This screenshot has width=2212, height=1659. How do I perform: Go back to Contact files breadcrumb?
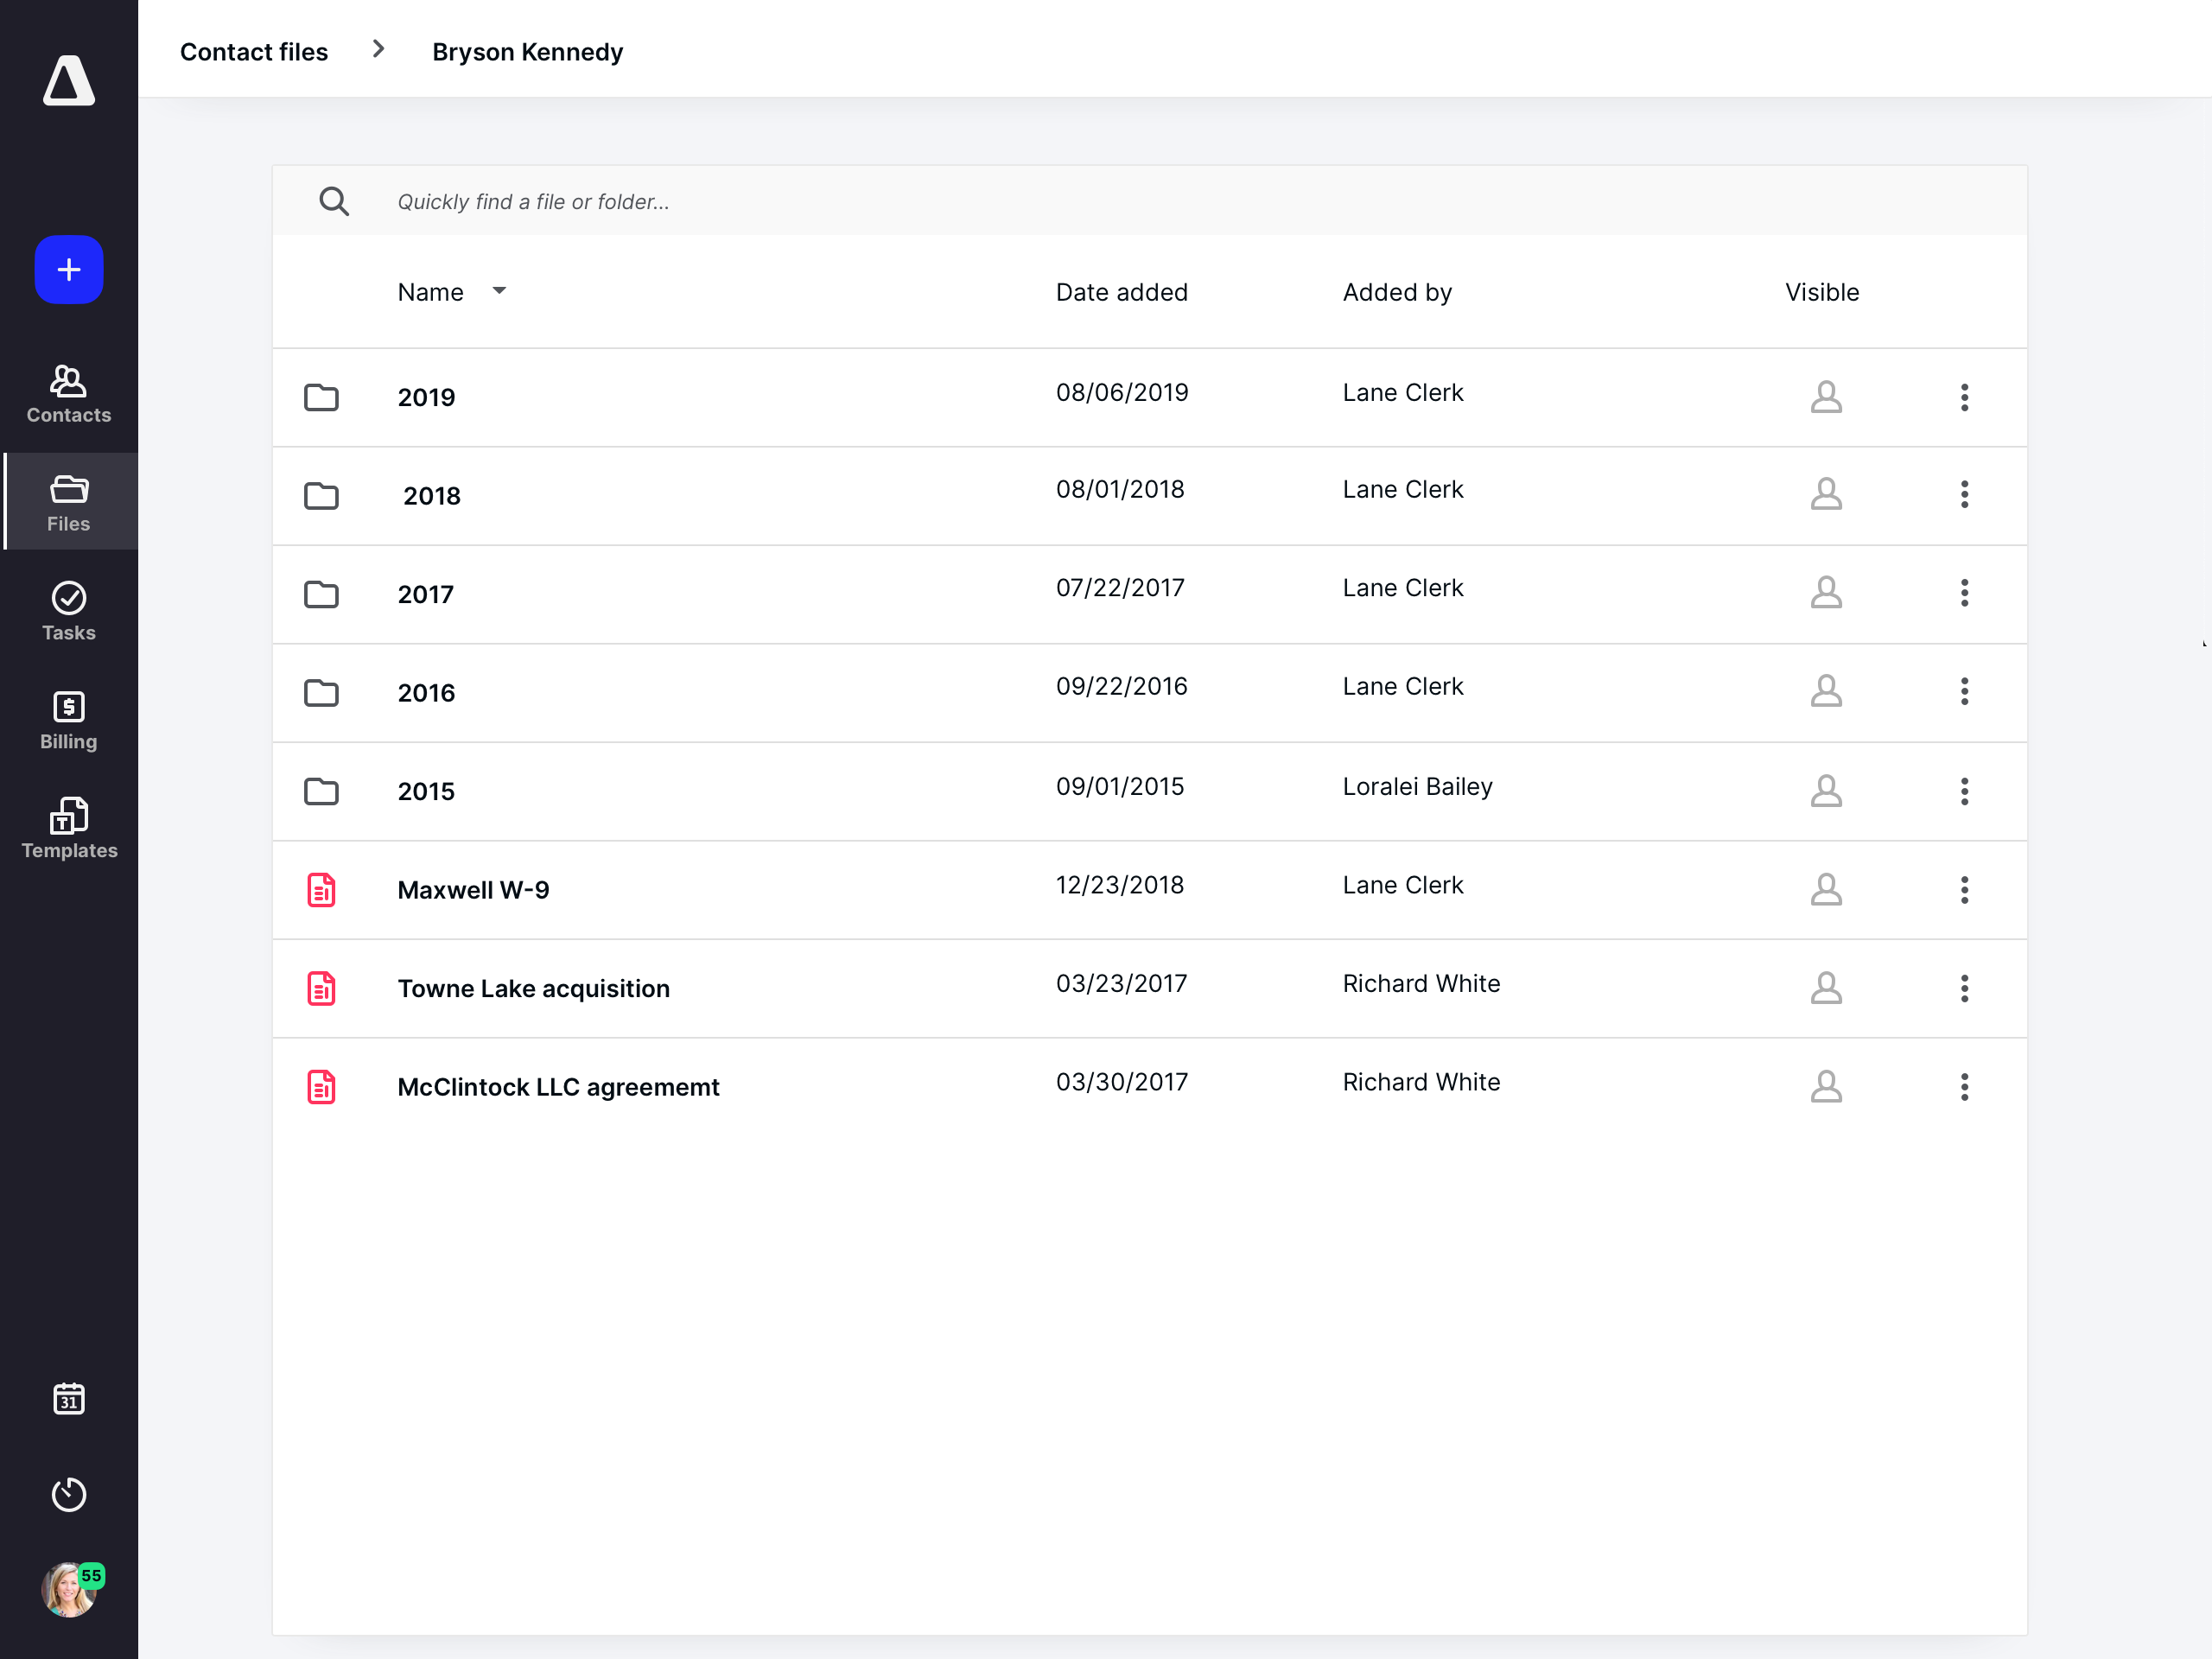coord(254,52)
